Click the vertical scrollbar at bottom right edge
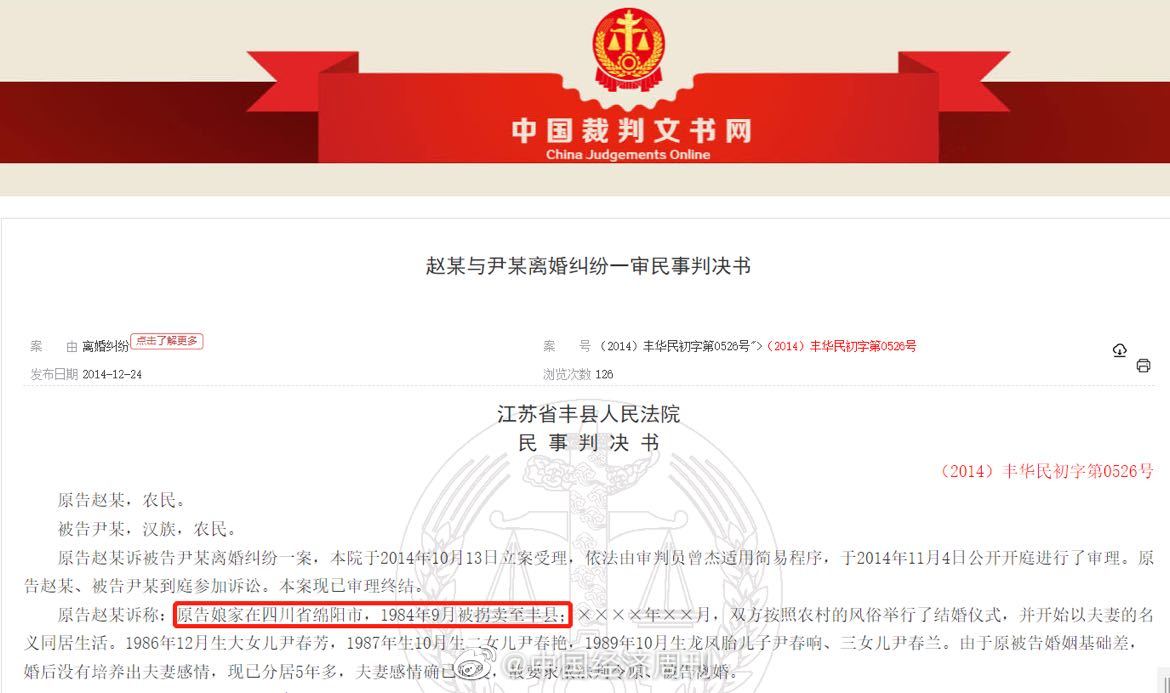The height and width of the screenshot is (693, 1170). (x=1166, y=681)
